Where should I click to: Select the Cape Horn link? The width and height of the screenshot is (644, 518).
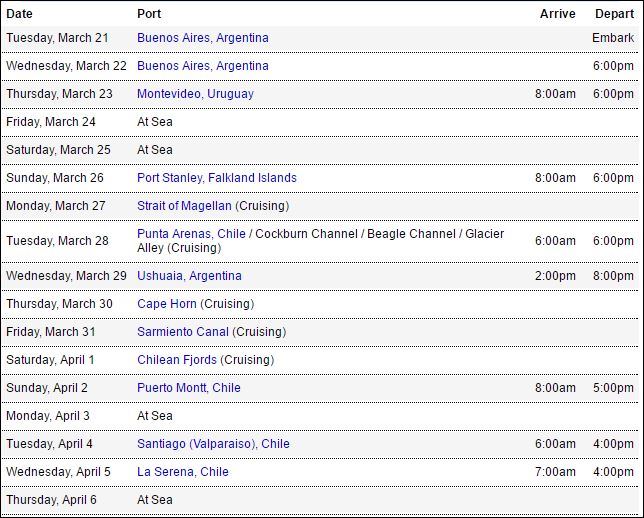[x=167, y=304]
